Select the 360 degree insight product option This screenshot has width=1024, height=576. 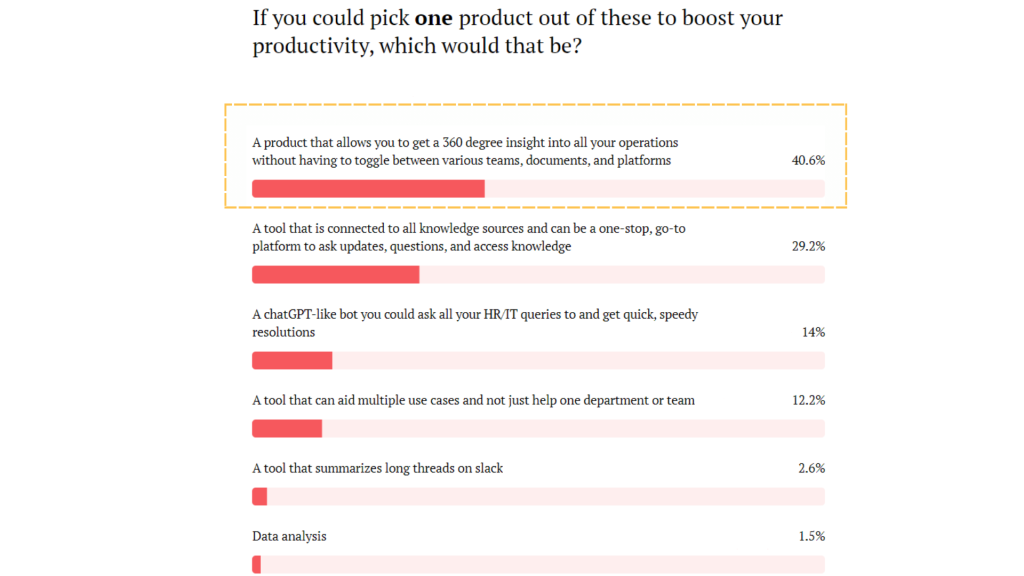tap(465, 152)
